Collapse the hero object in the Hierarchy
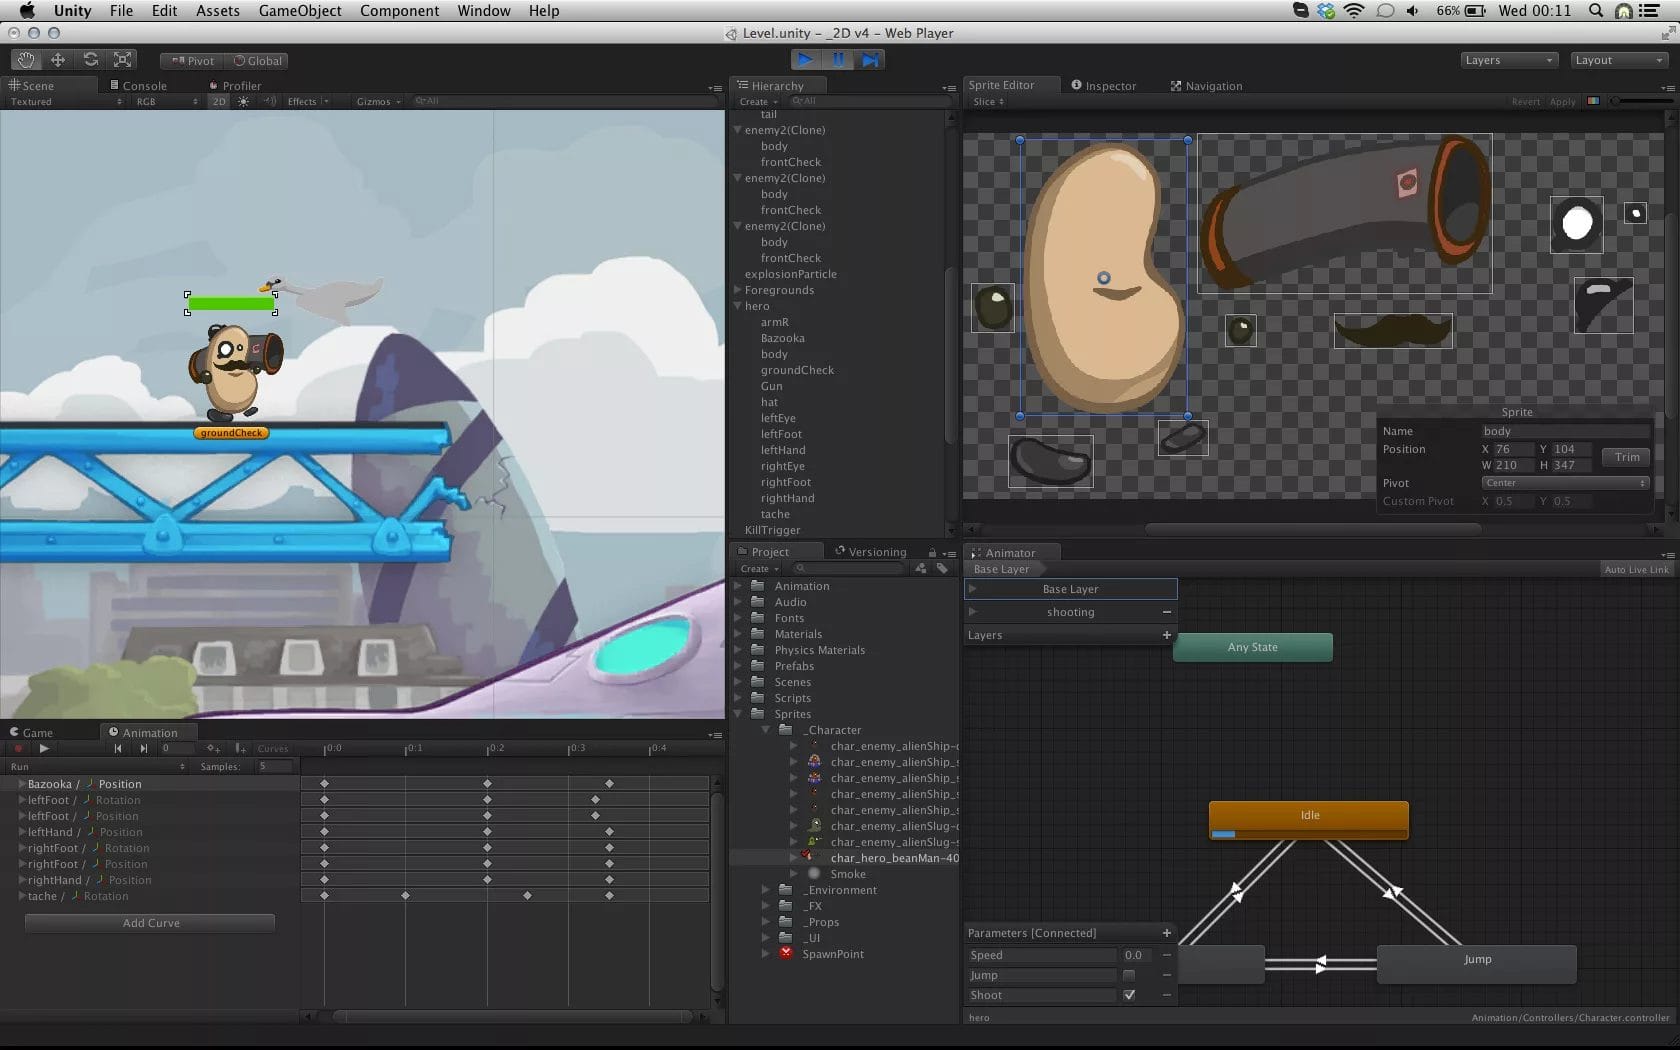 pos(737,306)
